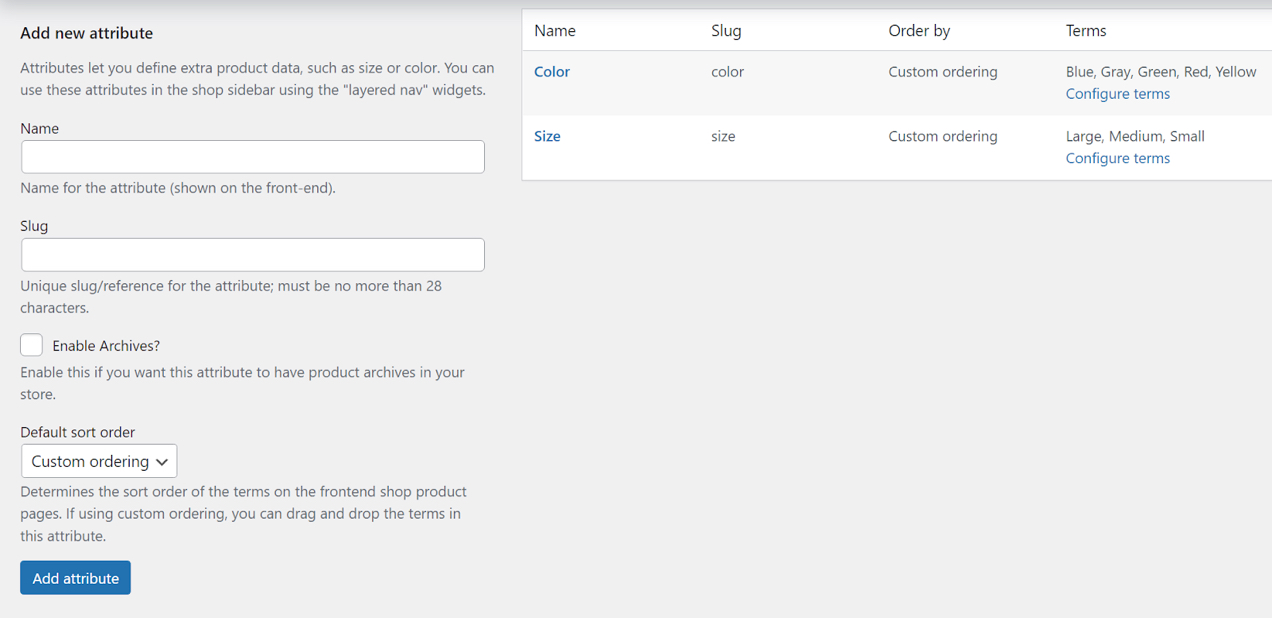Click inside the Slug input field
This screenshot has height=620, width=1272.
click(x=252, y=254)
